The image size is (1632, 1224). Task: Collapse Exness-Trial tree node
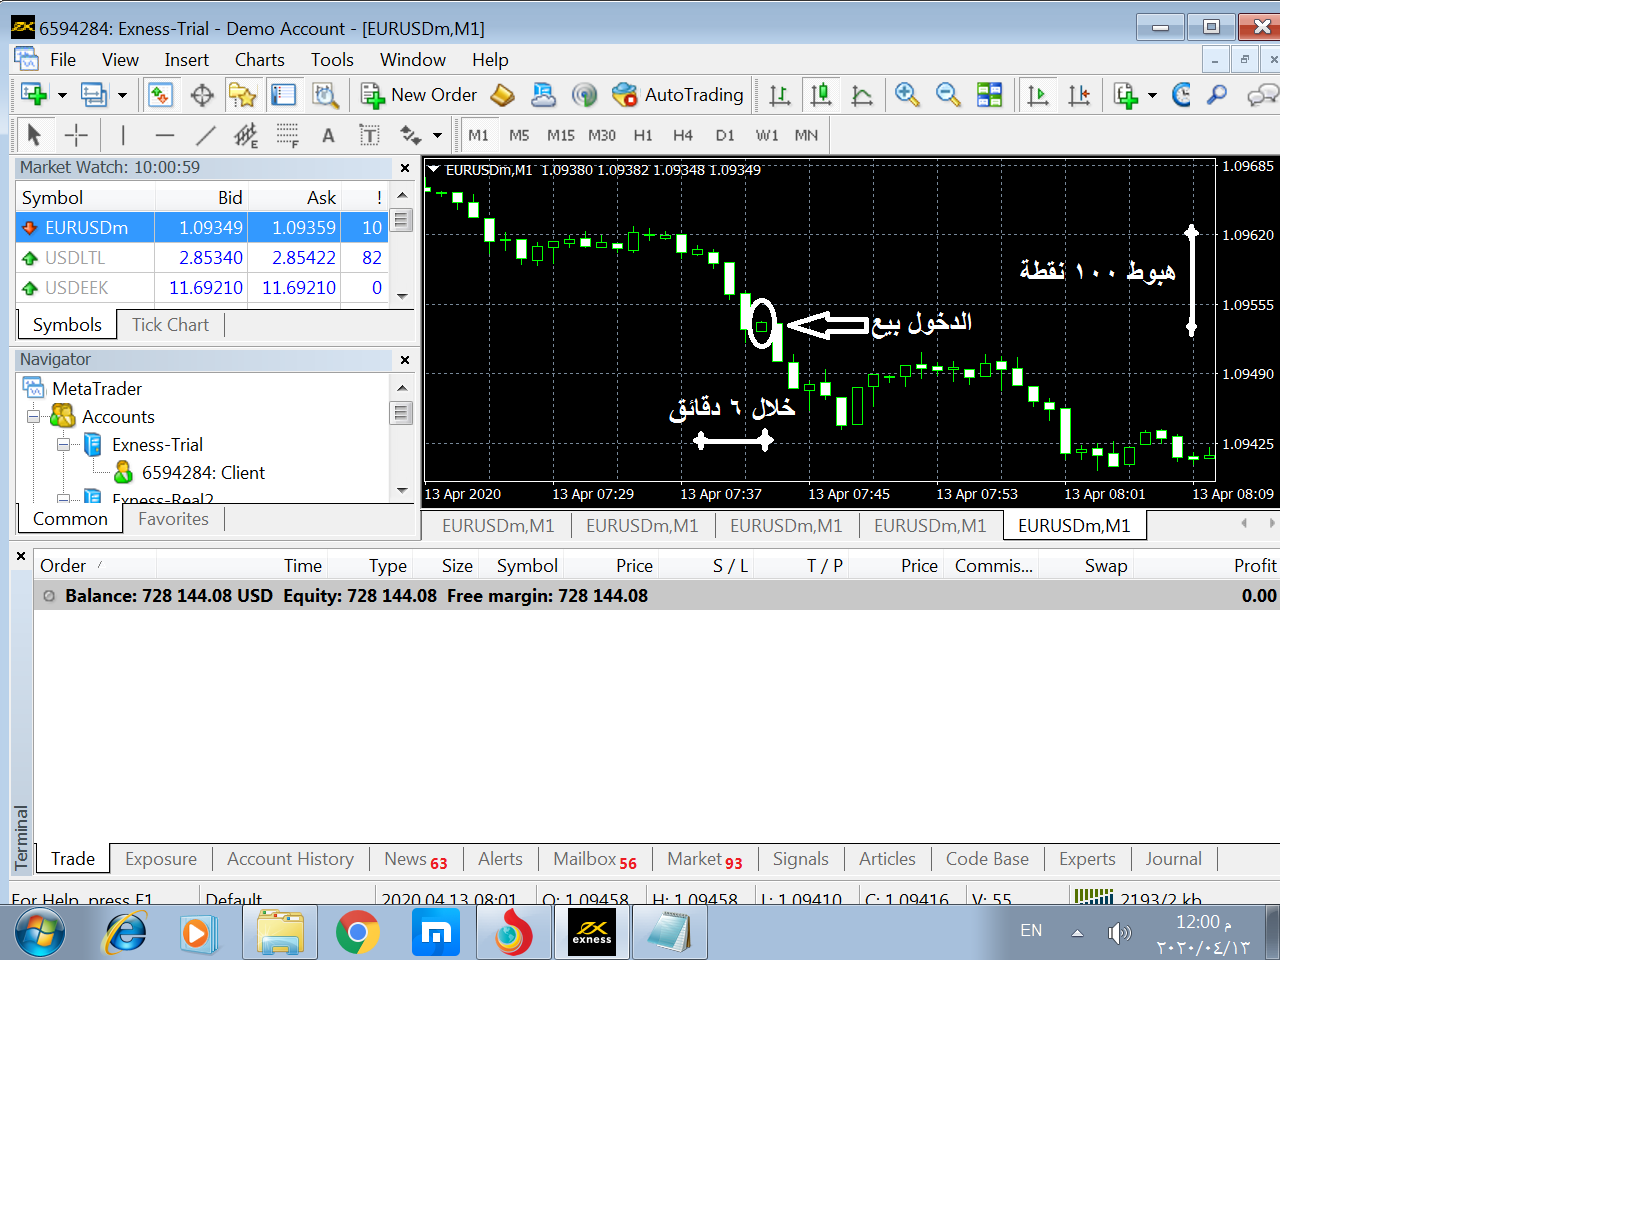(x=63, y=445)
